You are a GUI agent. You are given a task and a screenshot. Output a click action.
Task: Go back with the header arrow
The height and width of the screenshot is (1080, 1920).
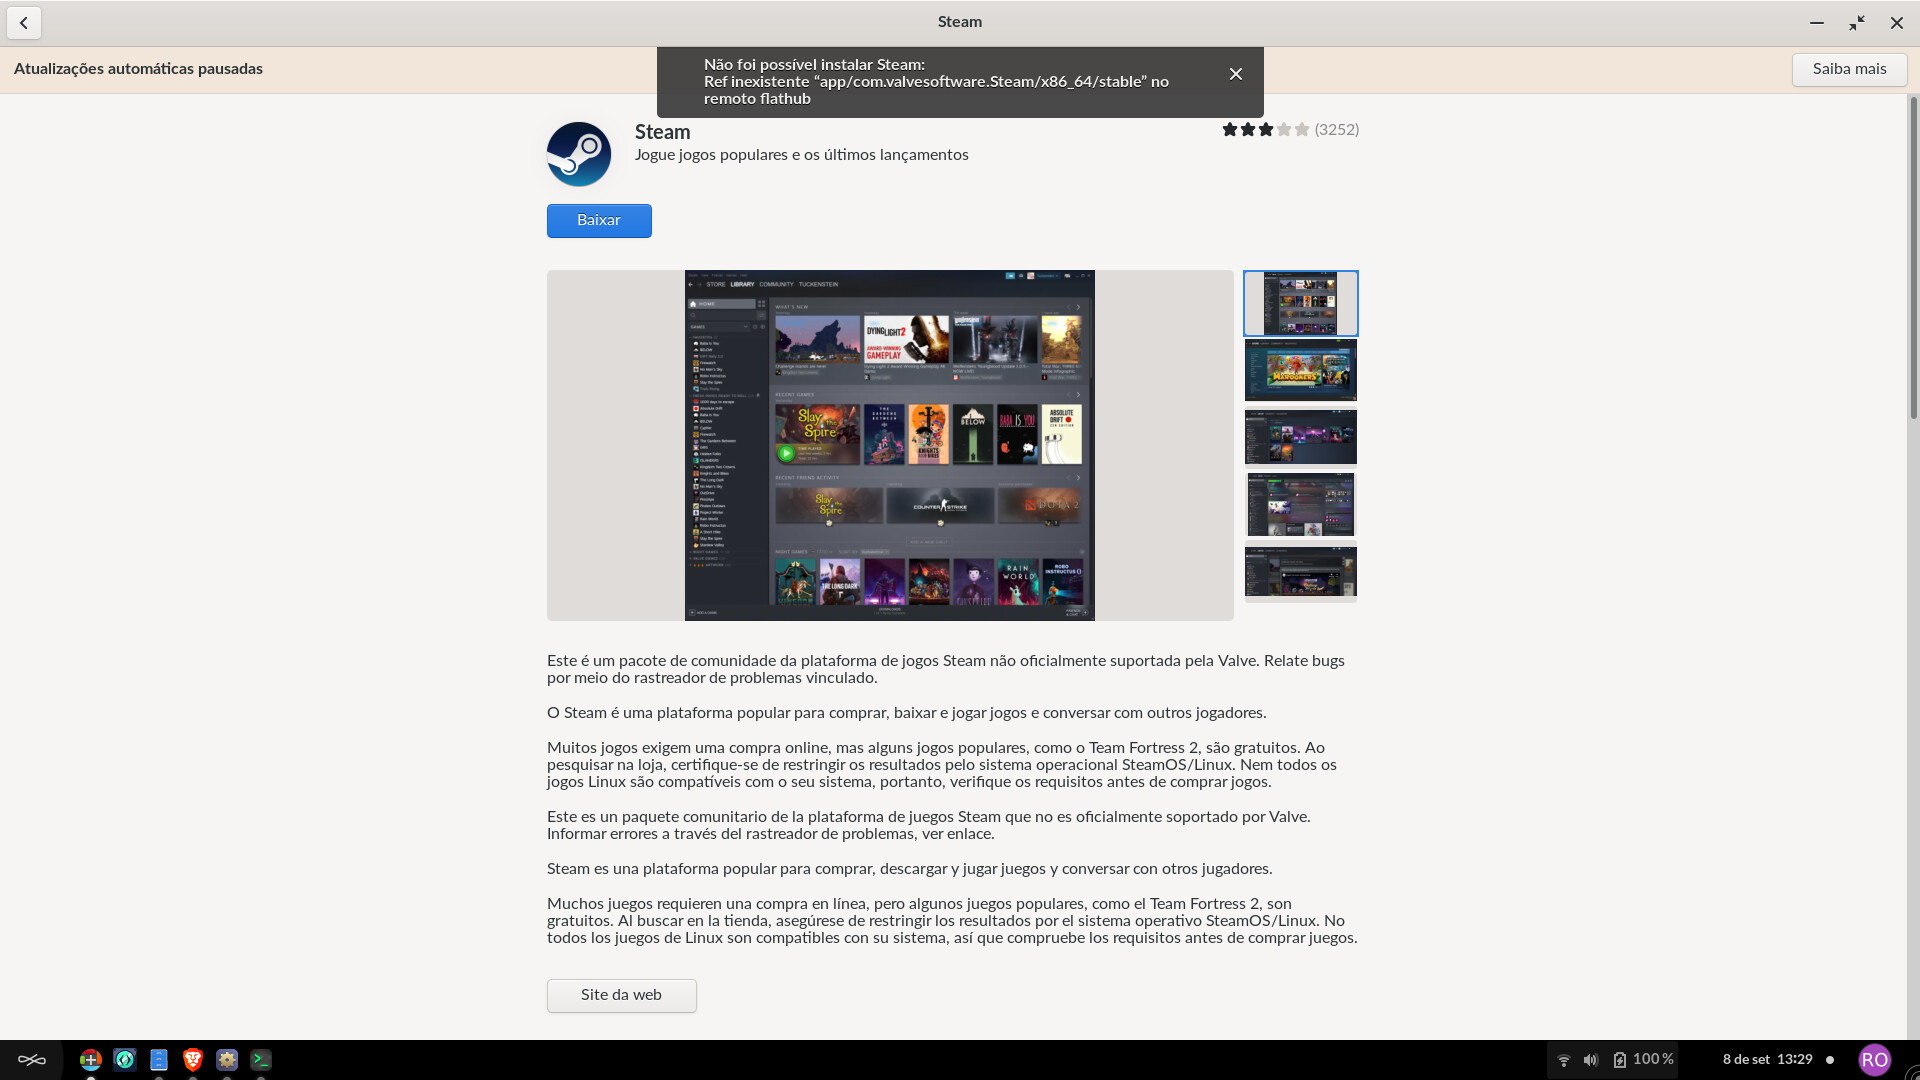[x=24, y=23]
